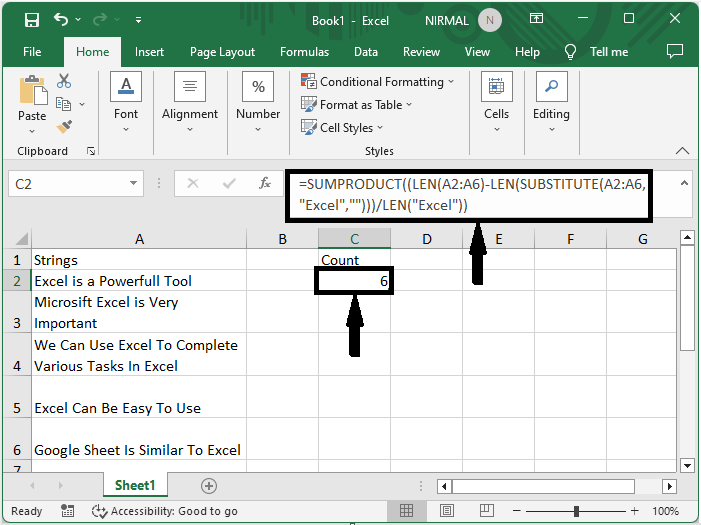This screenshot has height=525, width=701.
Task: Select column E header
Action: pyautogui.click(x=498, y=239)
